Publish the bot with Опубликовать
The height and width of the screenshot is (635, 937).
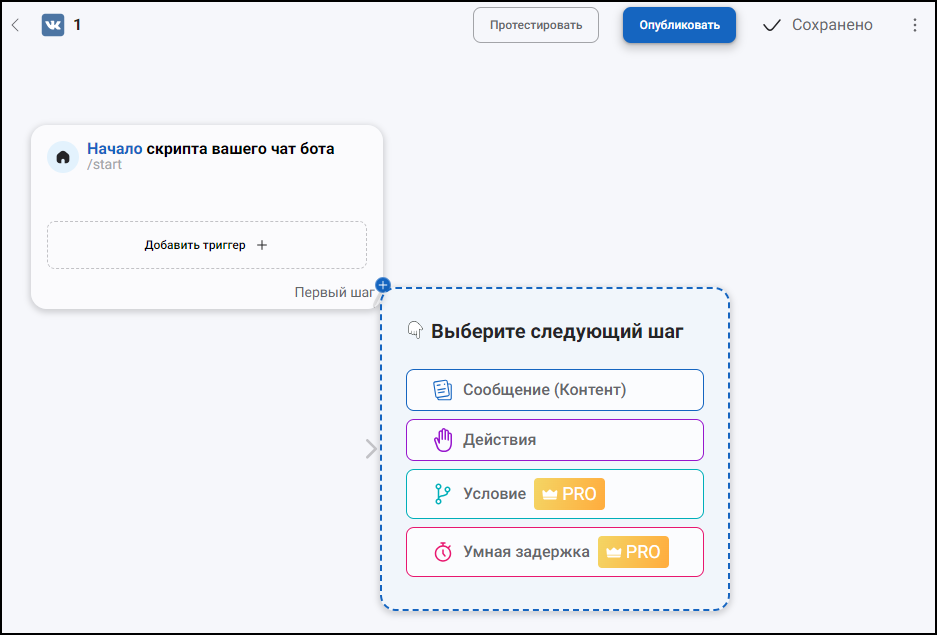tap(679, 25)
